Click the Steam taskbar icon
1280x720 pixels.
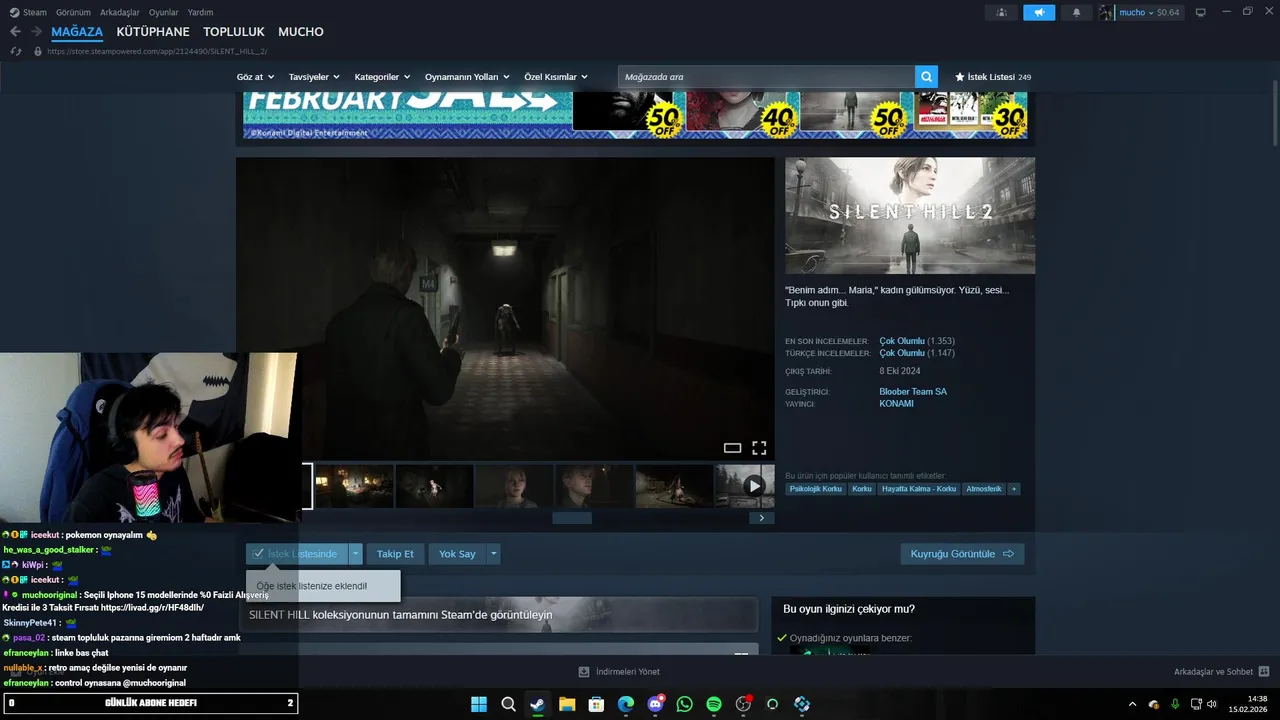coord(537,704)
